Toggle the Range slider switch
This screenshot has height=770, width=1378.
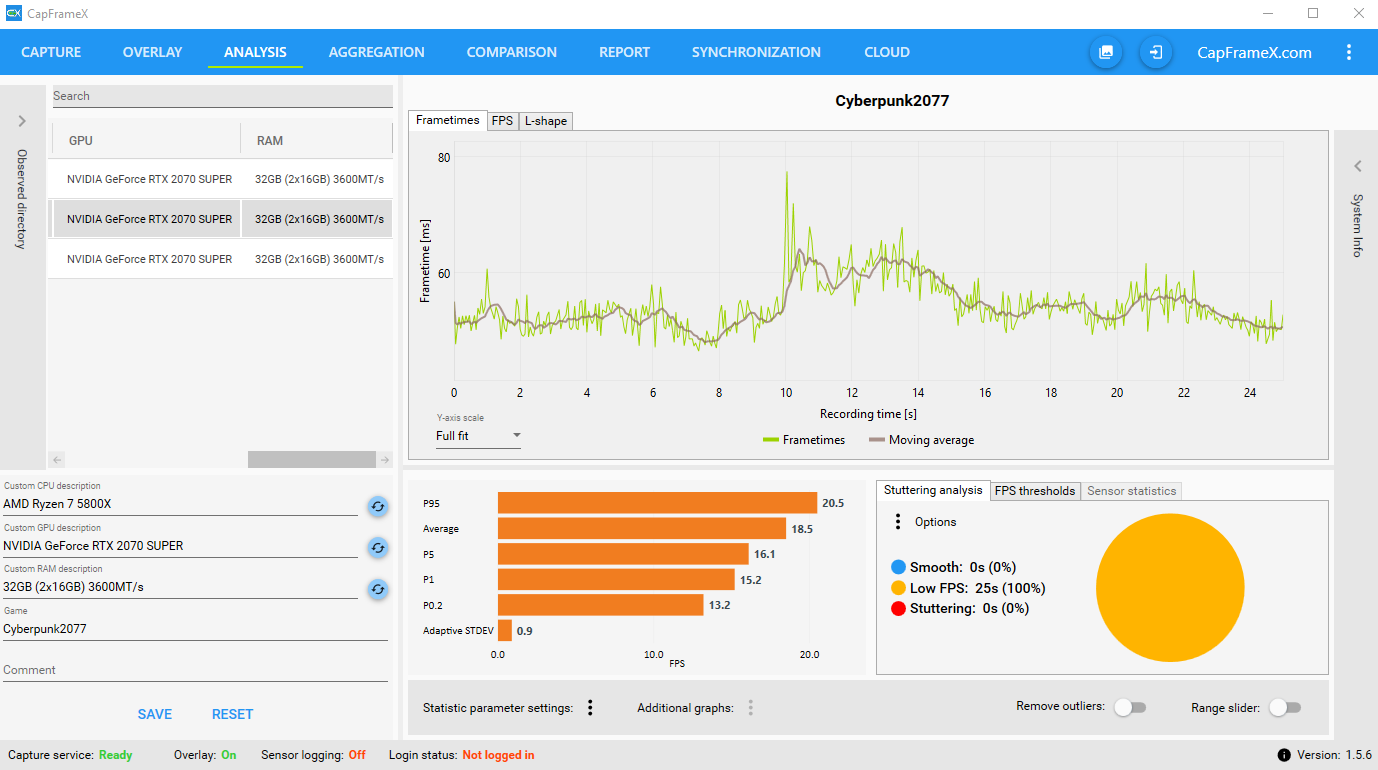[1285, 708]
